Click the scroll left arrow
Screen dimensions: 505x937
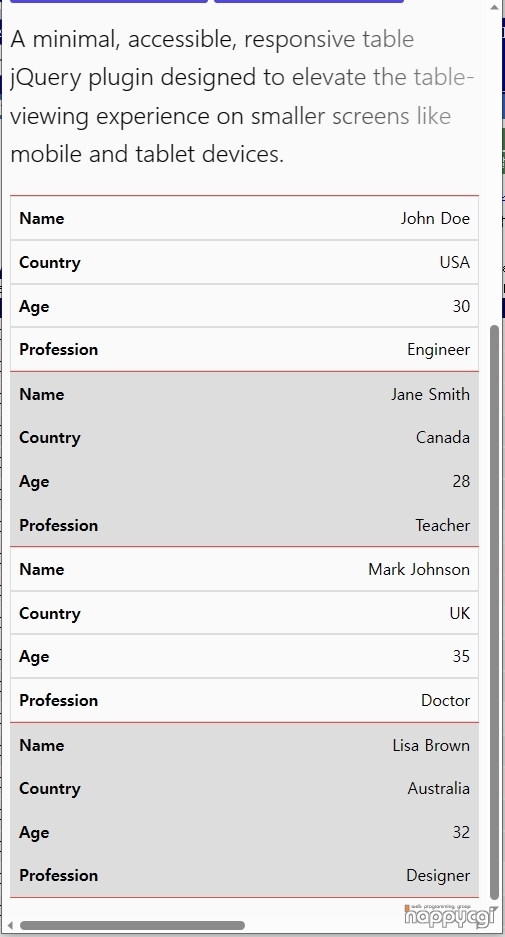click(x=9, y=926)
